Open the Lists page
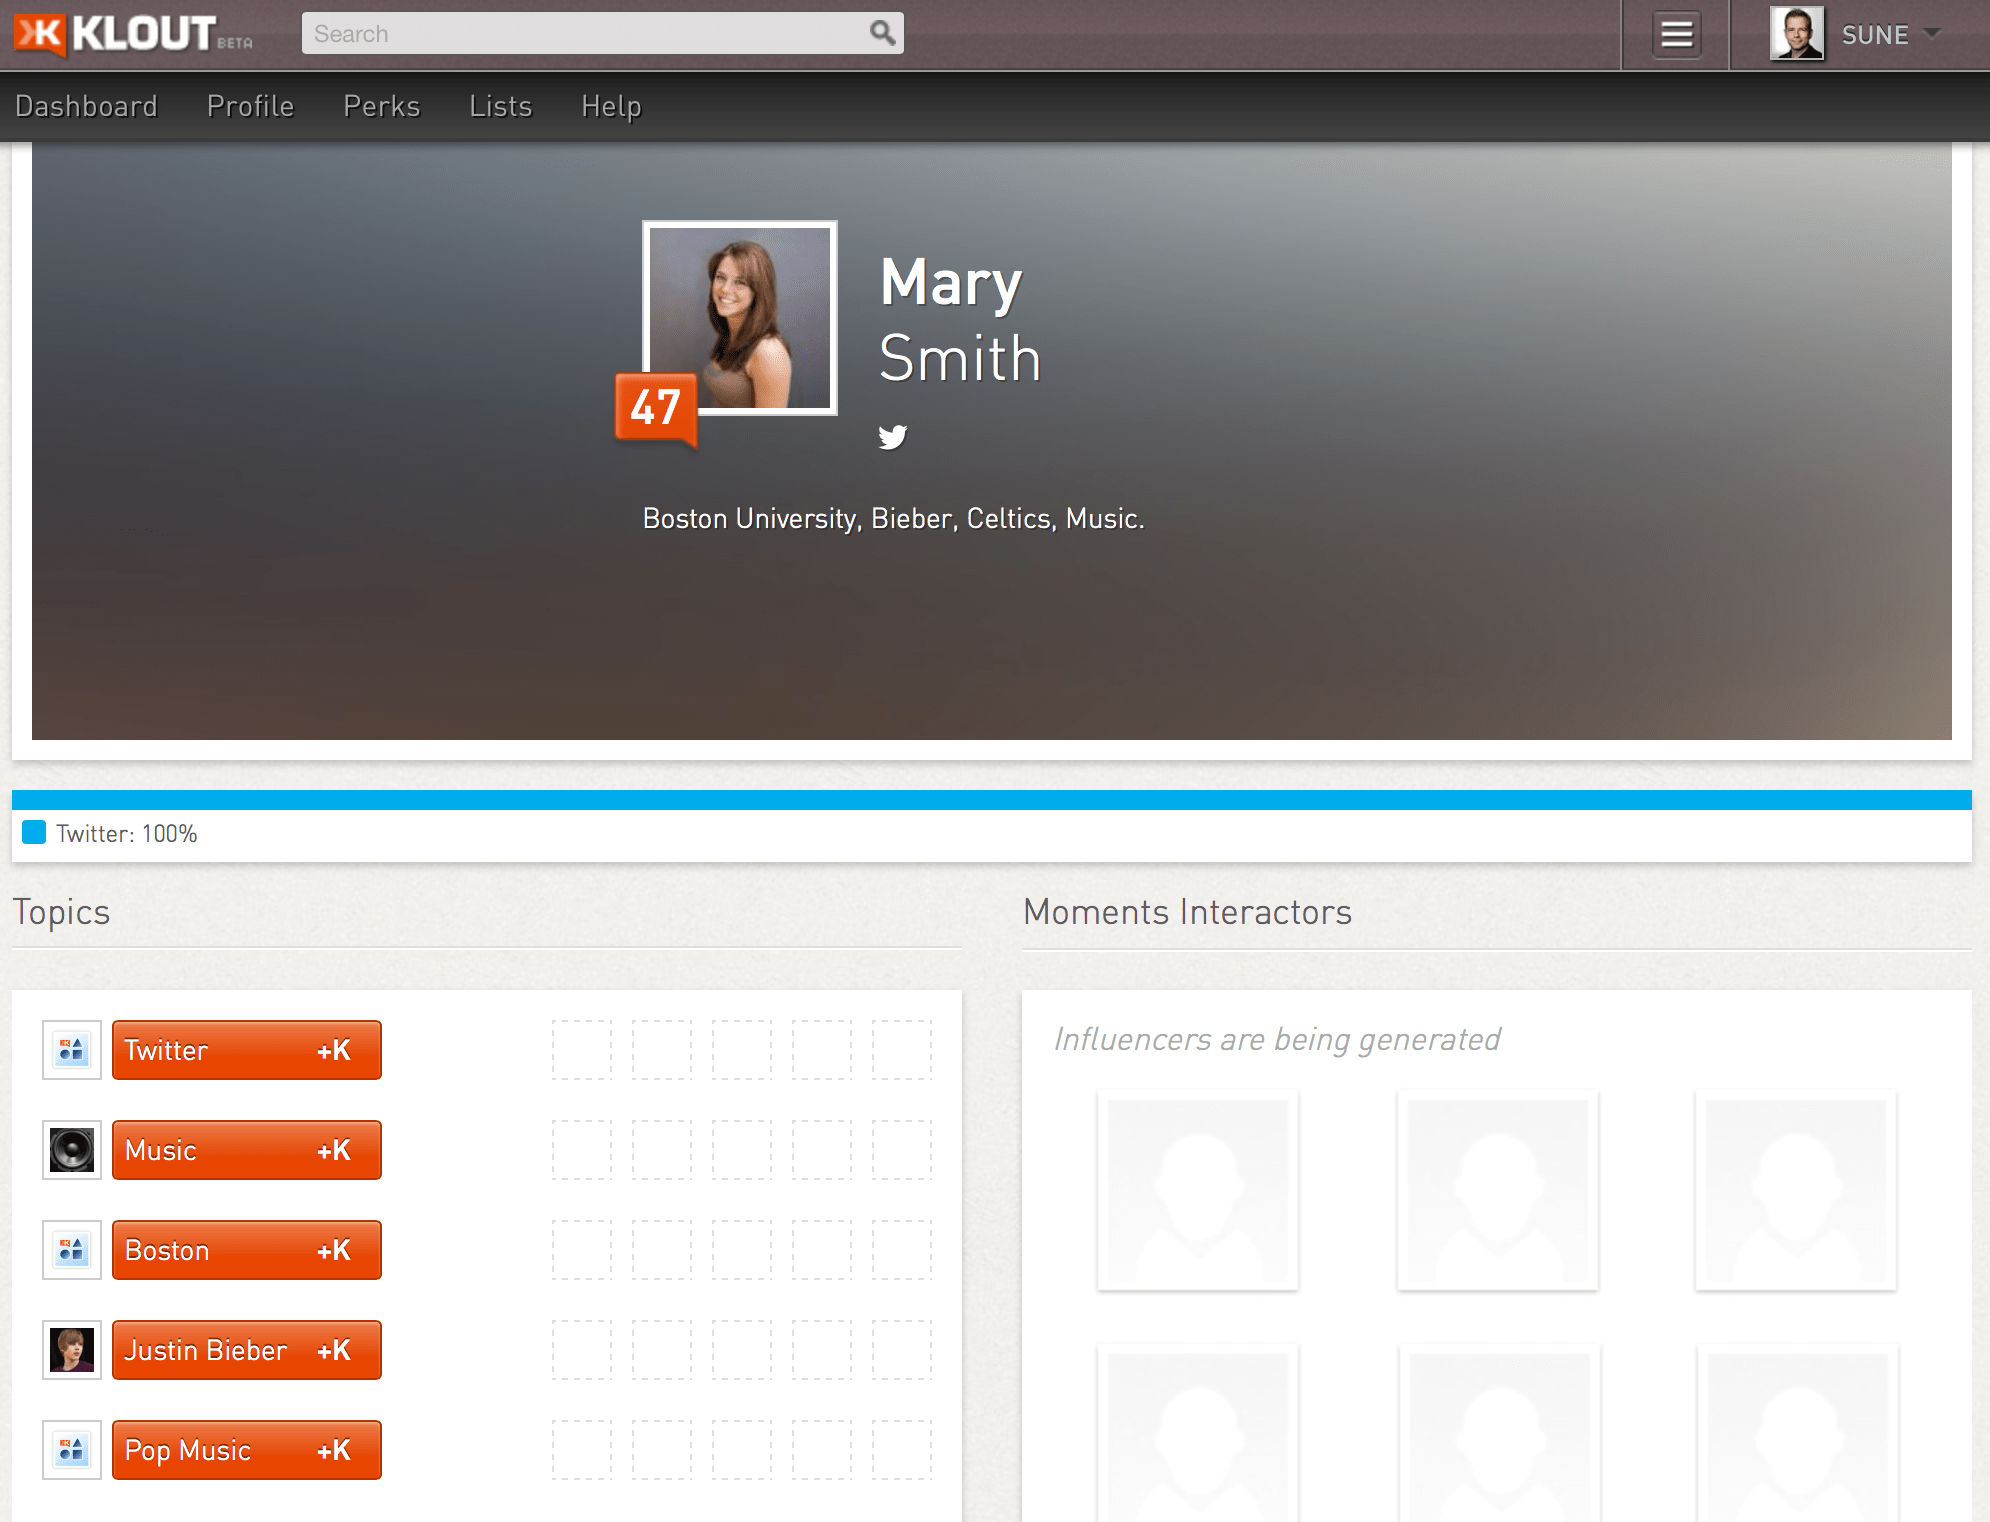Viewport: 1990px width, 1522px height. point(500,105)
